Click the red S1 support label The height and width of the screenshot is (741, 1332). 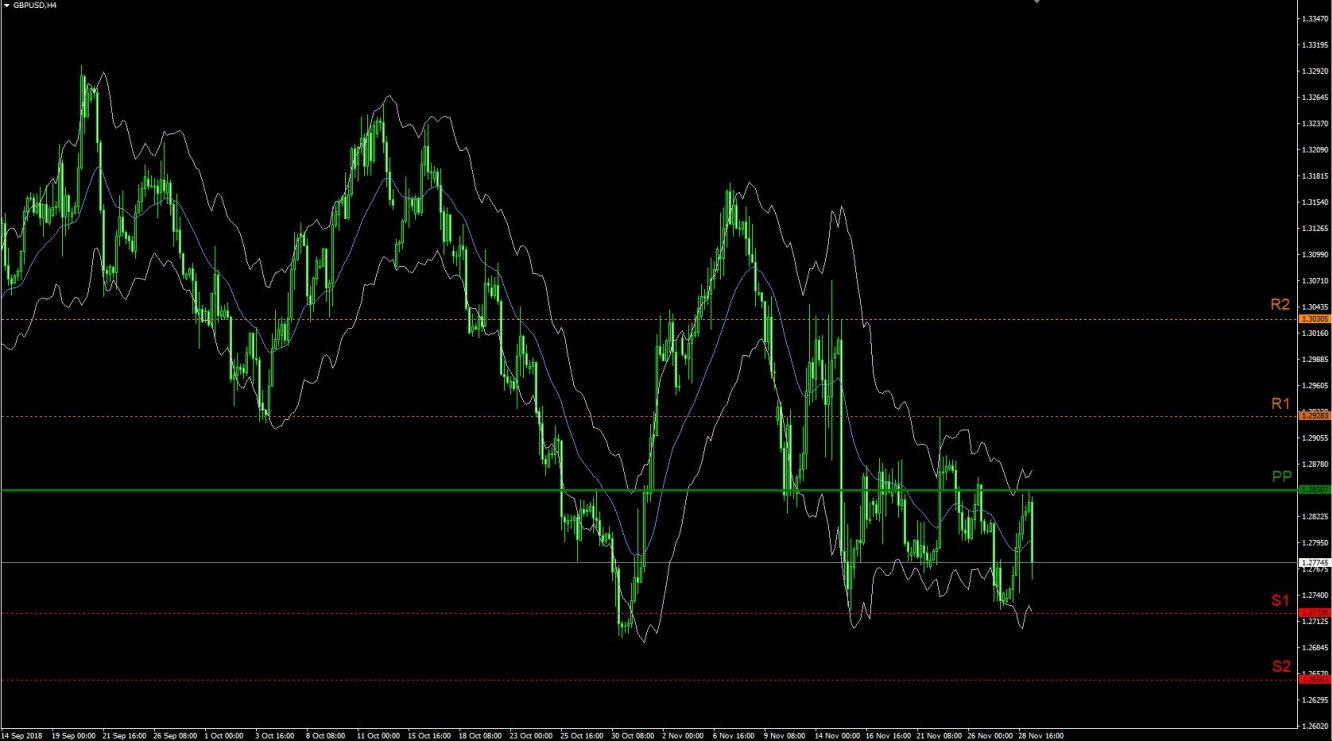[x=1280, y=600]
